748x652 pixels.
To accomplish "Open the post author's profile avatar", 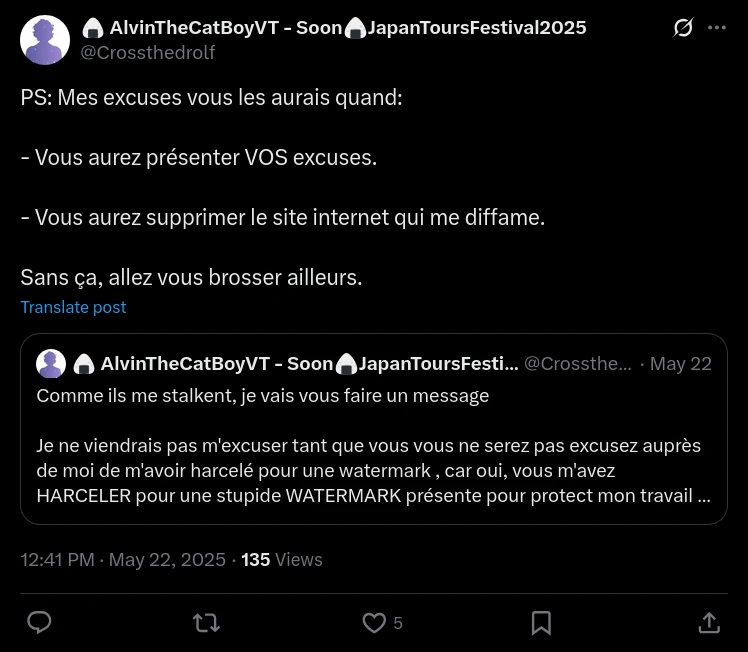I will click(45, 40).
